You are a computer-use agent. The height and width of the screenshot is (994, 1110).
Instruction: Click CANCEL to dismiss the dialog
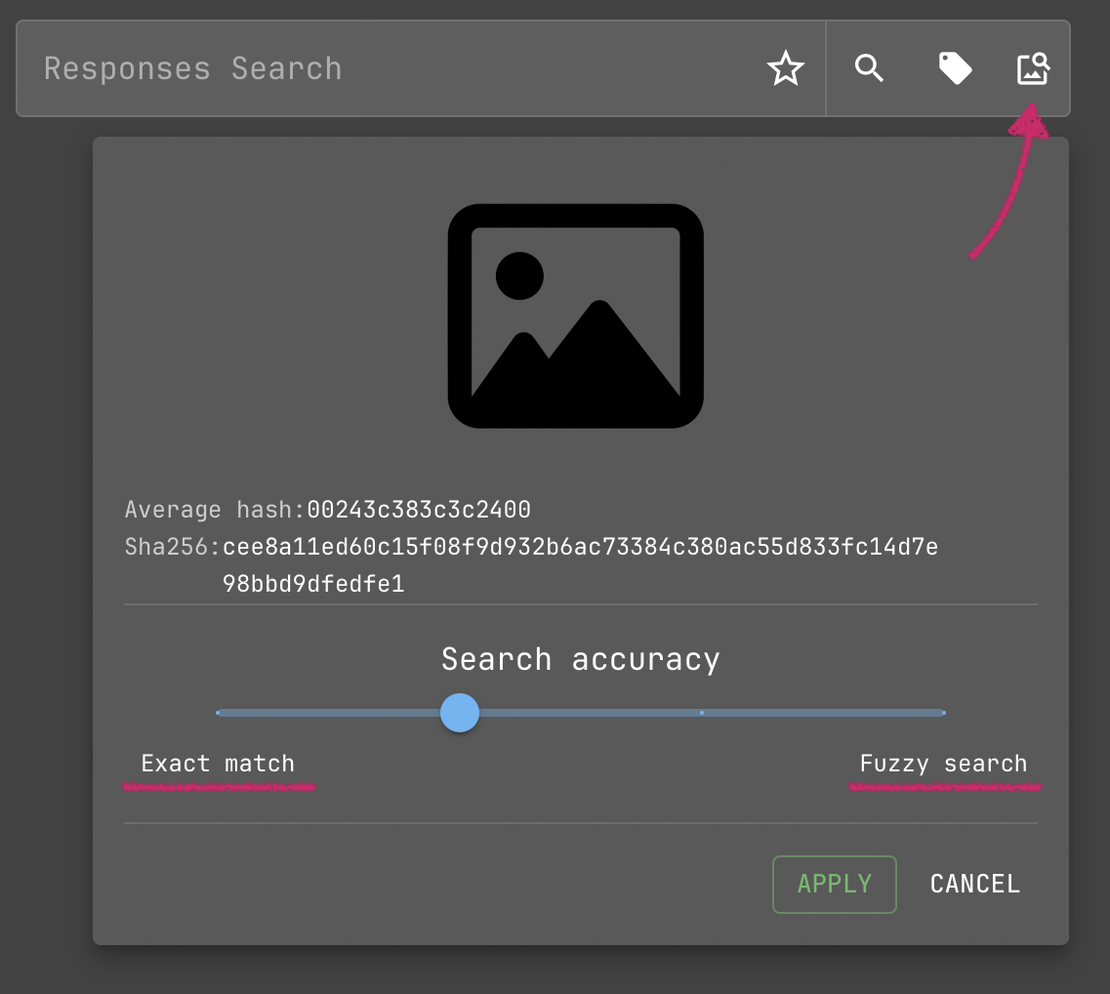[974, 883]
